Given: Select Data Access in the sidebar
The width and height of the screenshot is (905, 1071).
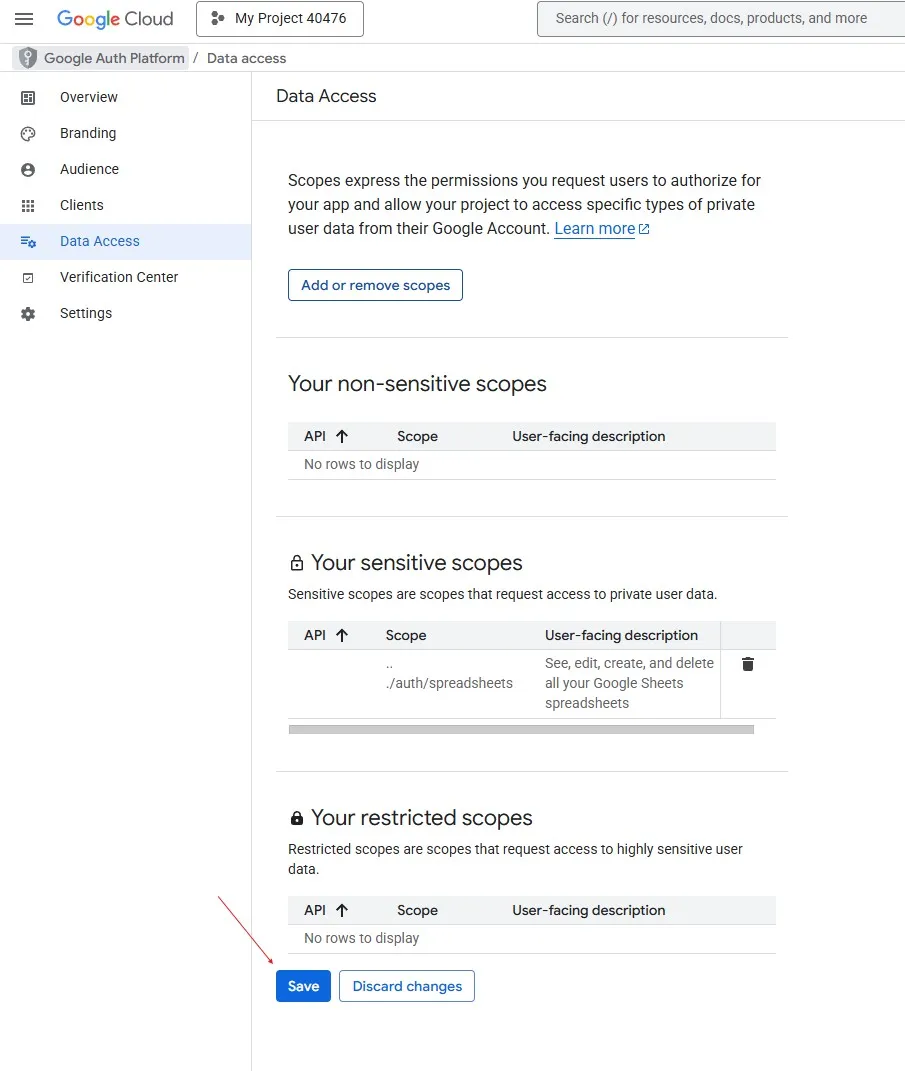Looking at the screenshot, I should 100,241.
